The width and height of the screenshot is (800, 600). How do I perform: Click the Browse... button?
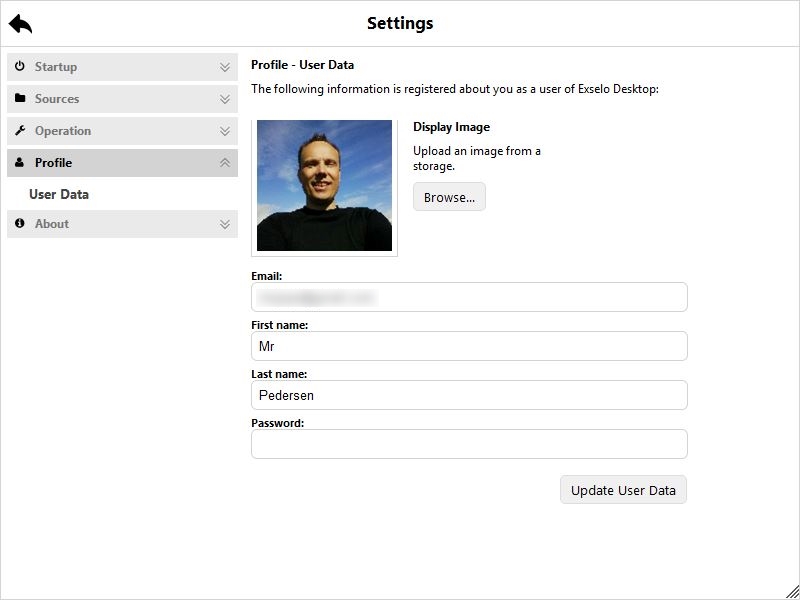449,197
